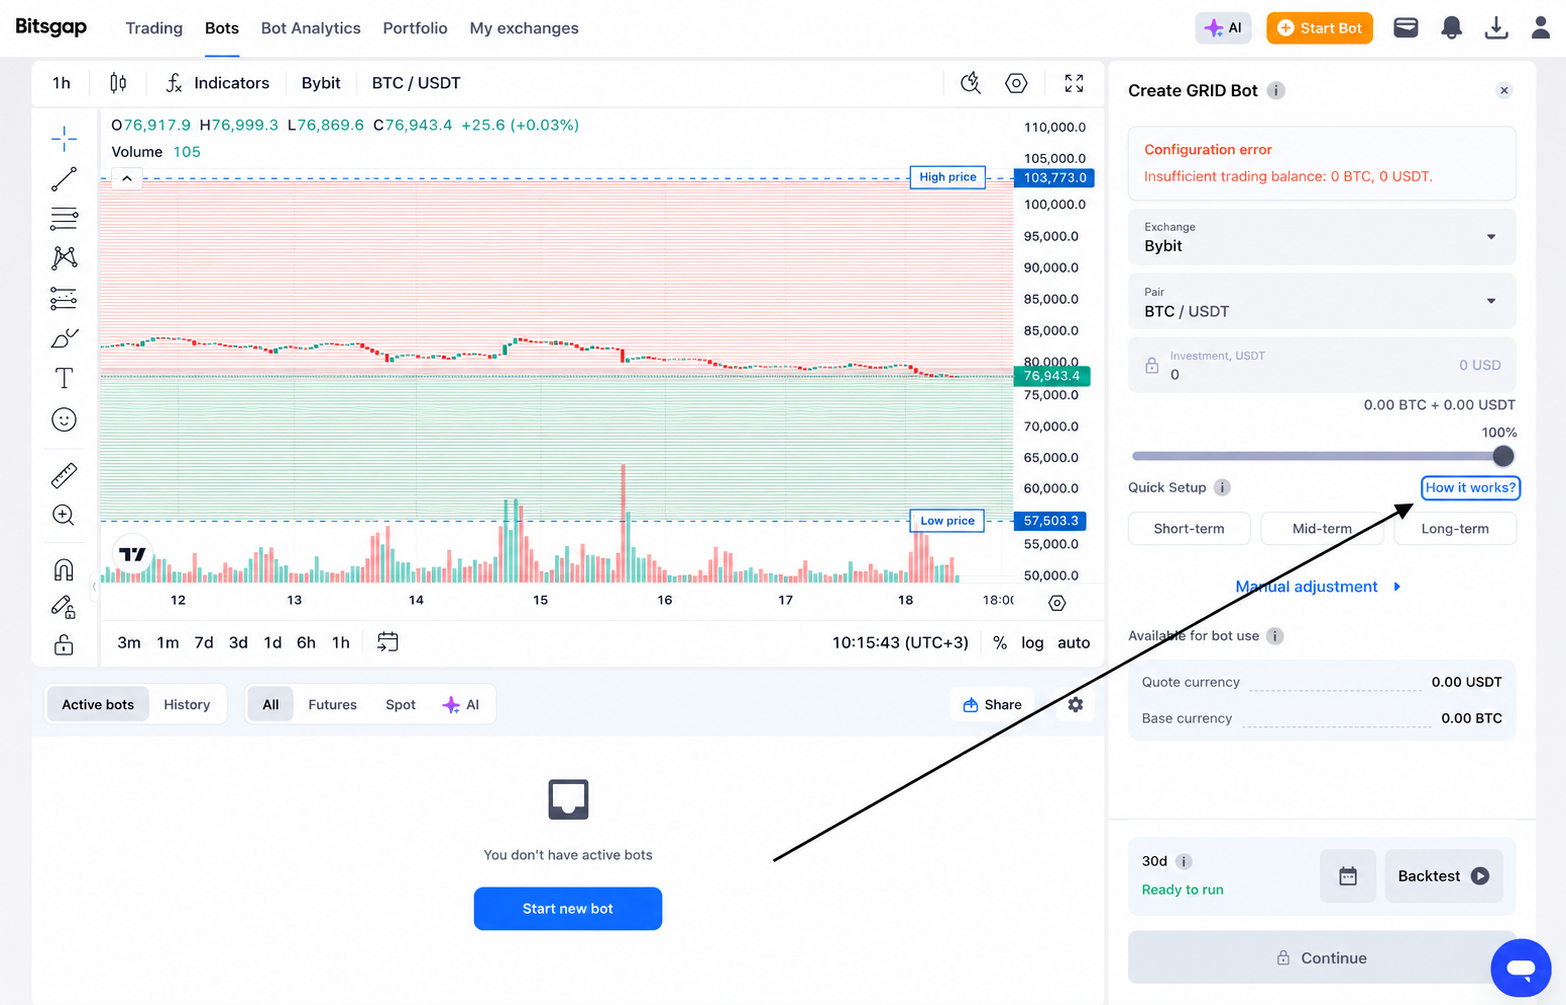Select the Text annotation tool
This screenshot has height=1005, width=1566.
pos(64,378)
